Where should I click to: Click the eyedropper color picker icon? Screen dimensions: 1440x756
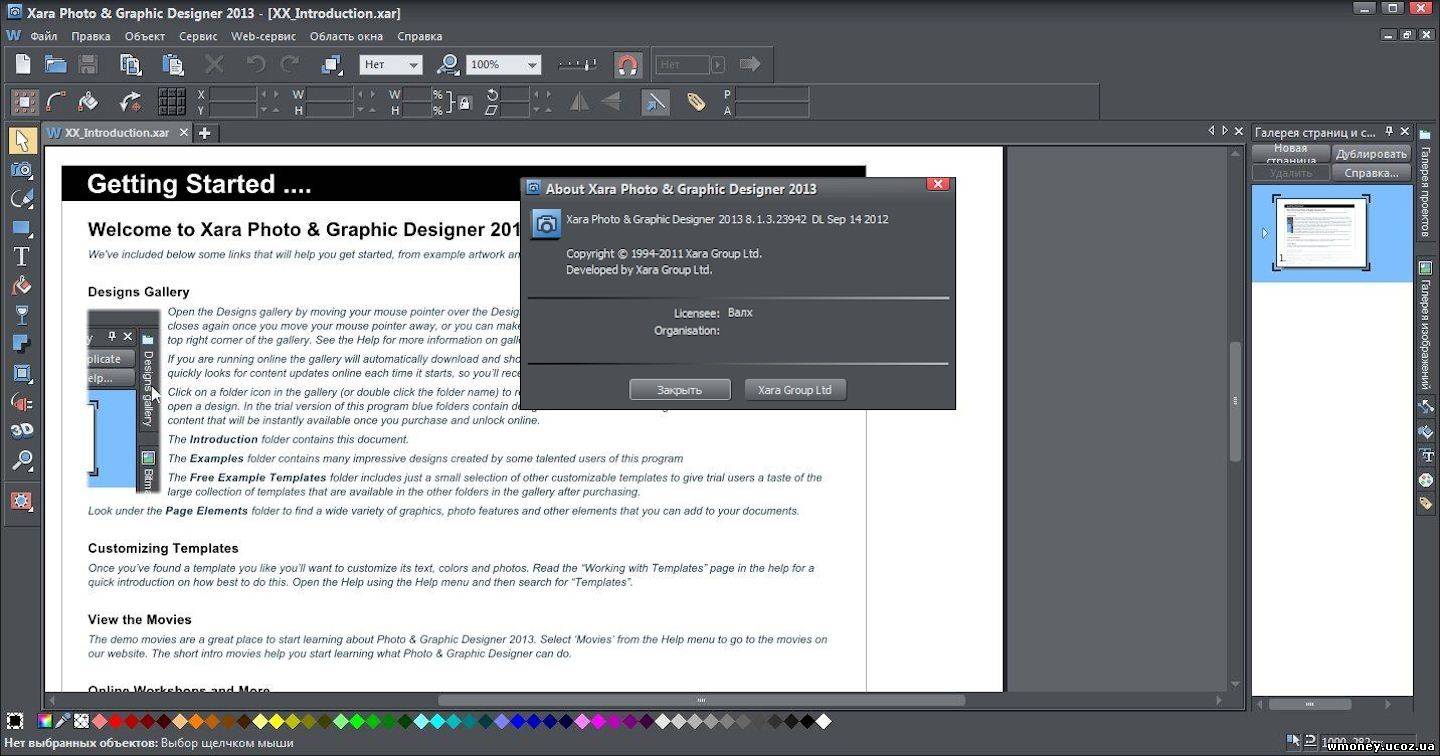pyautogui.click(x=63, y=721)
